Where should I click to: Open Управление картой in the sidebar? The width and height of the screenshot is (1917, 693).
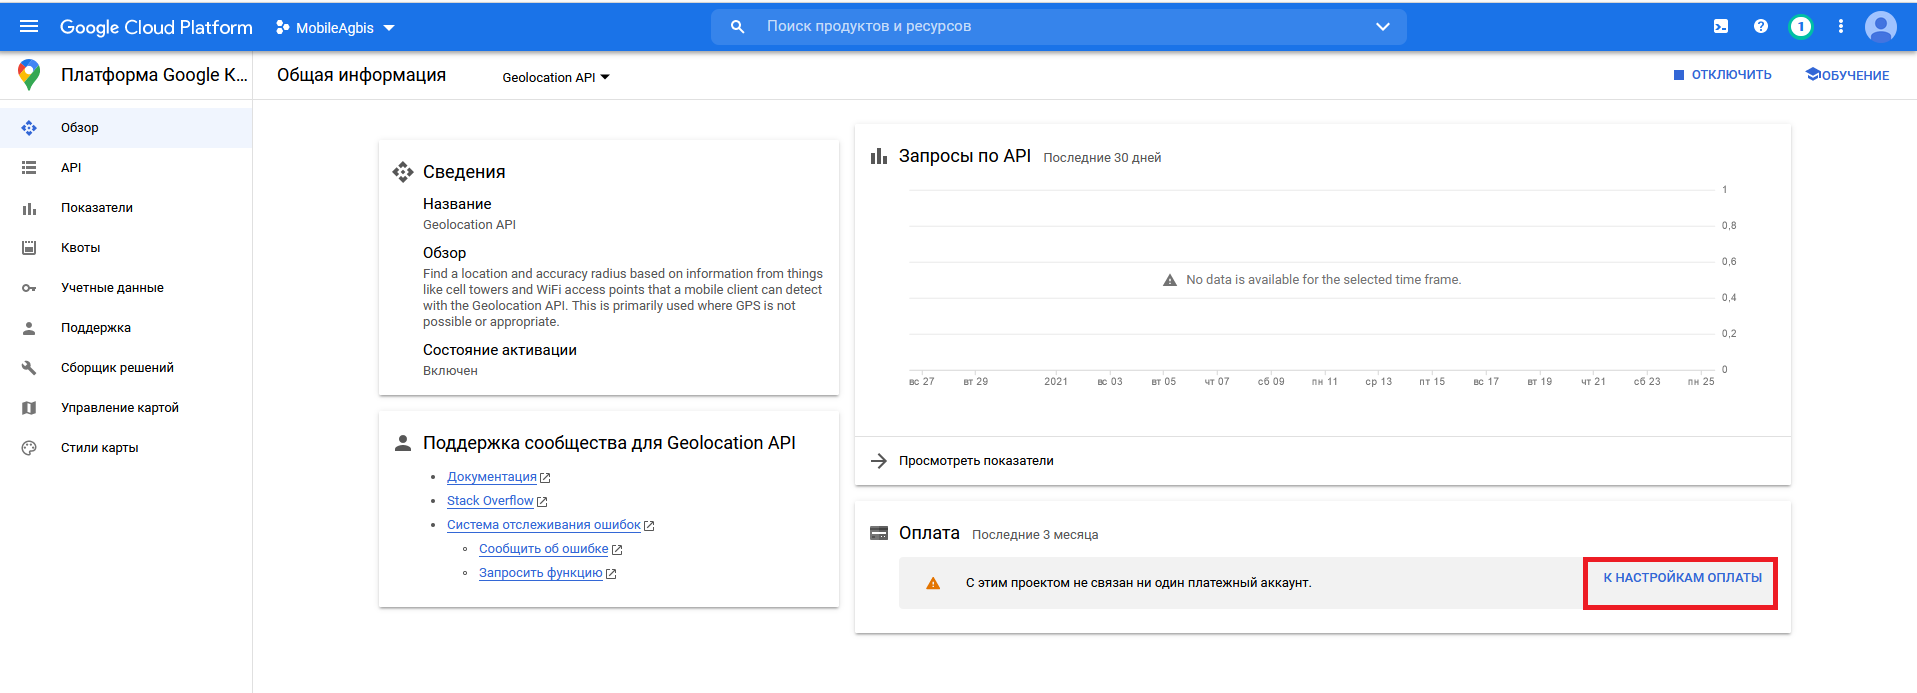[x=126, y=408]
